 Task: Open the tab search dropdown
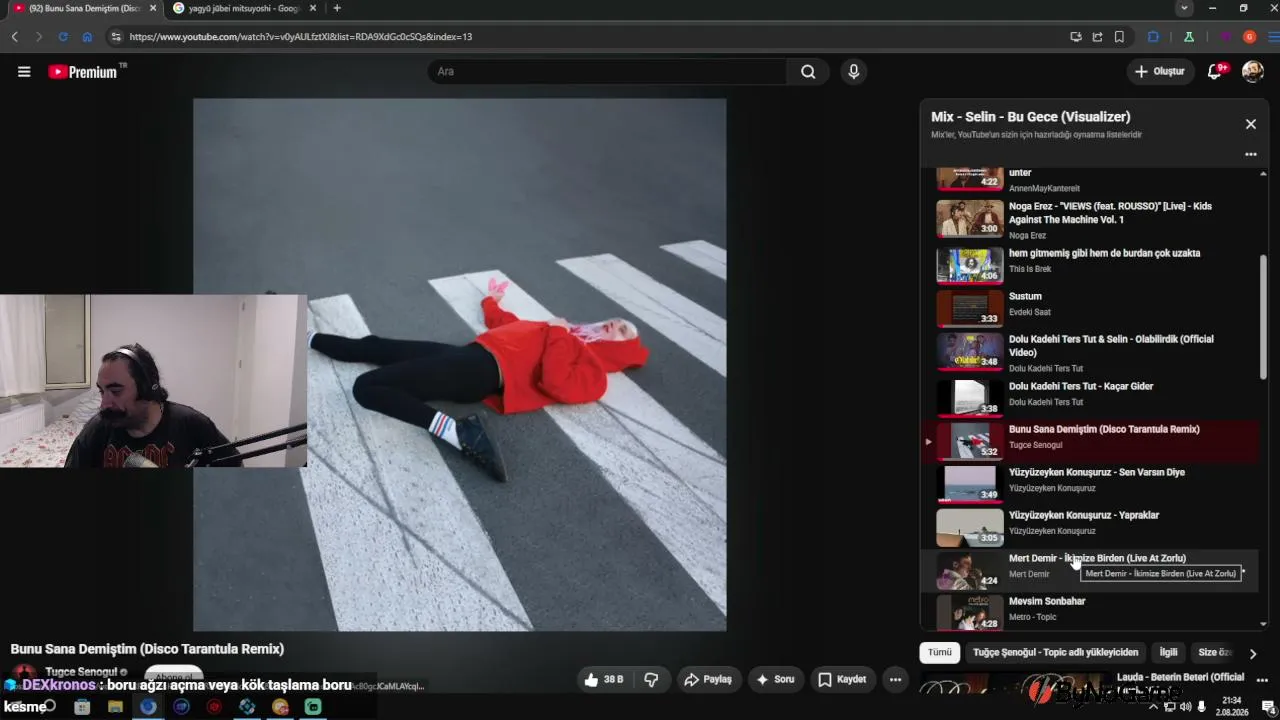(x=1185, y=8)
